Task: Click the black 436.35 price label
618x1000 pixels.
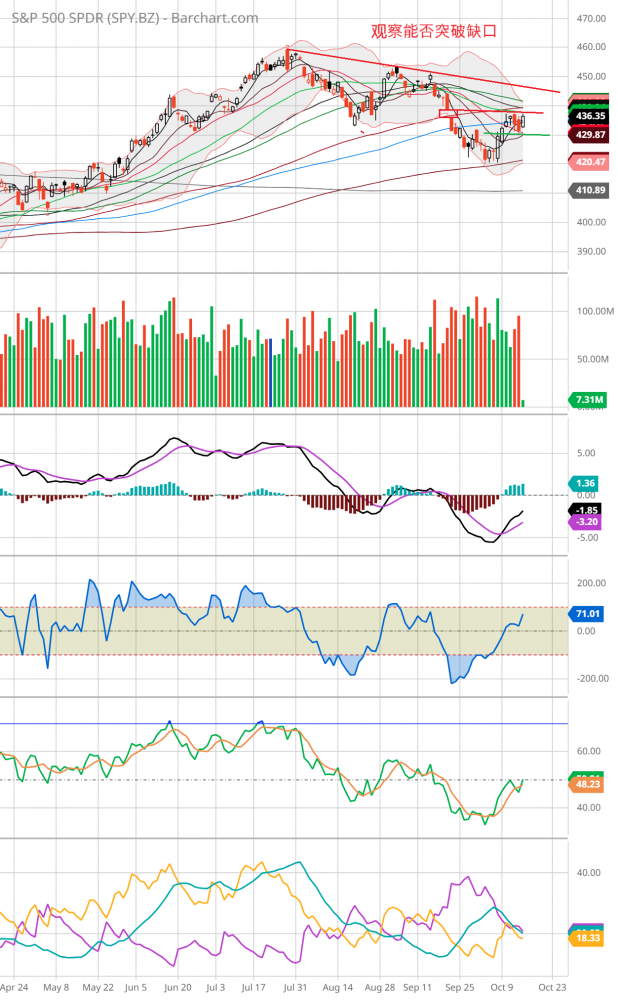Action: pos(587,117)
